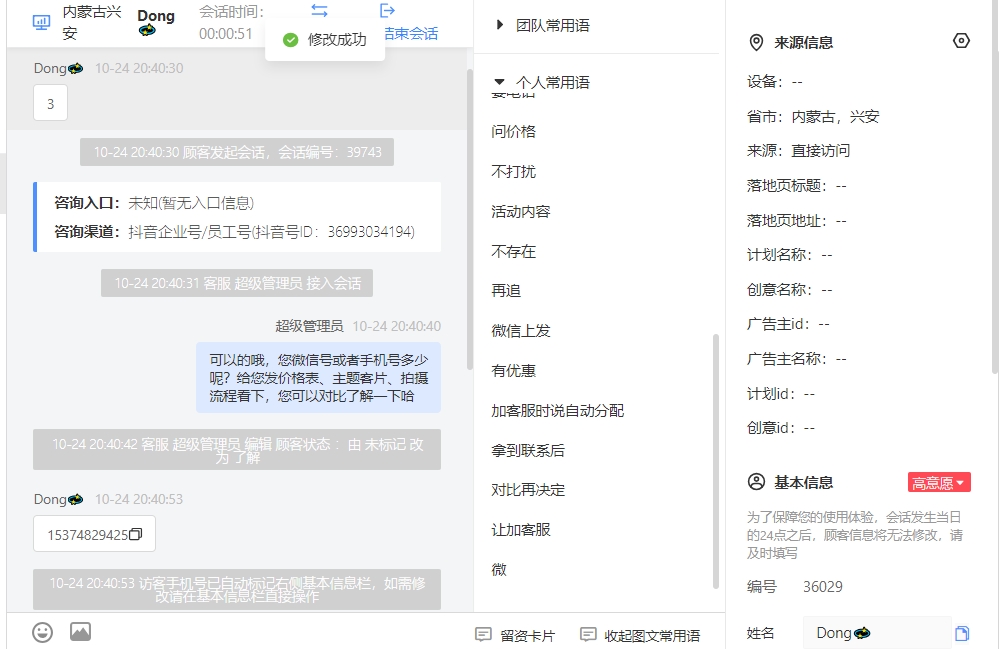Open the emoji picker smiley icon
The image size is (999, 649).
43,632
